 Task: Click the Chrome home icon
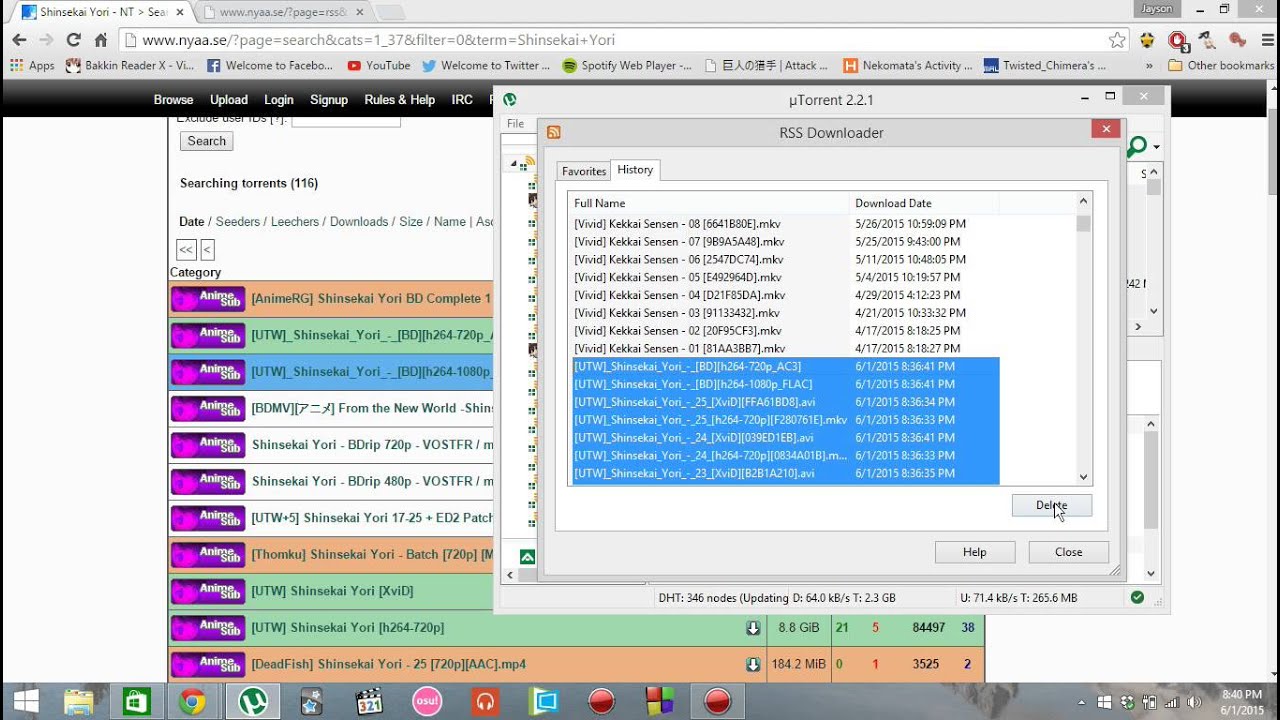[x=101, y=40]
